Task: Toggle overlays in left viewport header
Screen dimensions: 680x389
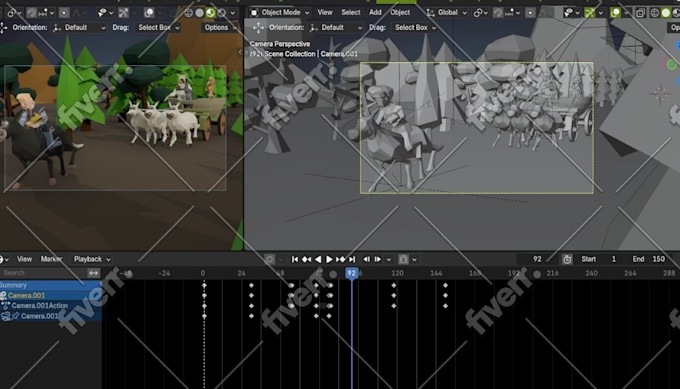Action: pos(149,13)
